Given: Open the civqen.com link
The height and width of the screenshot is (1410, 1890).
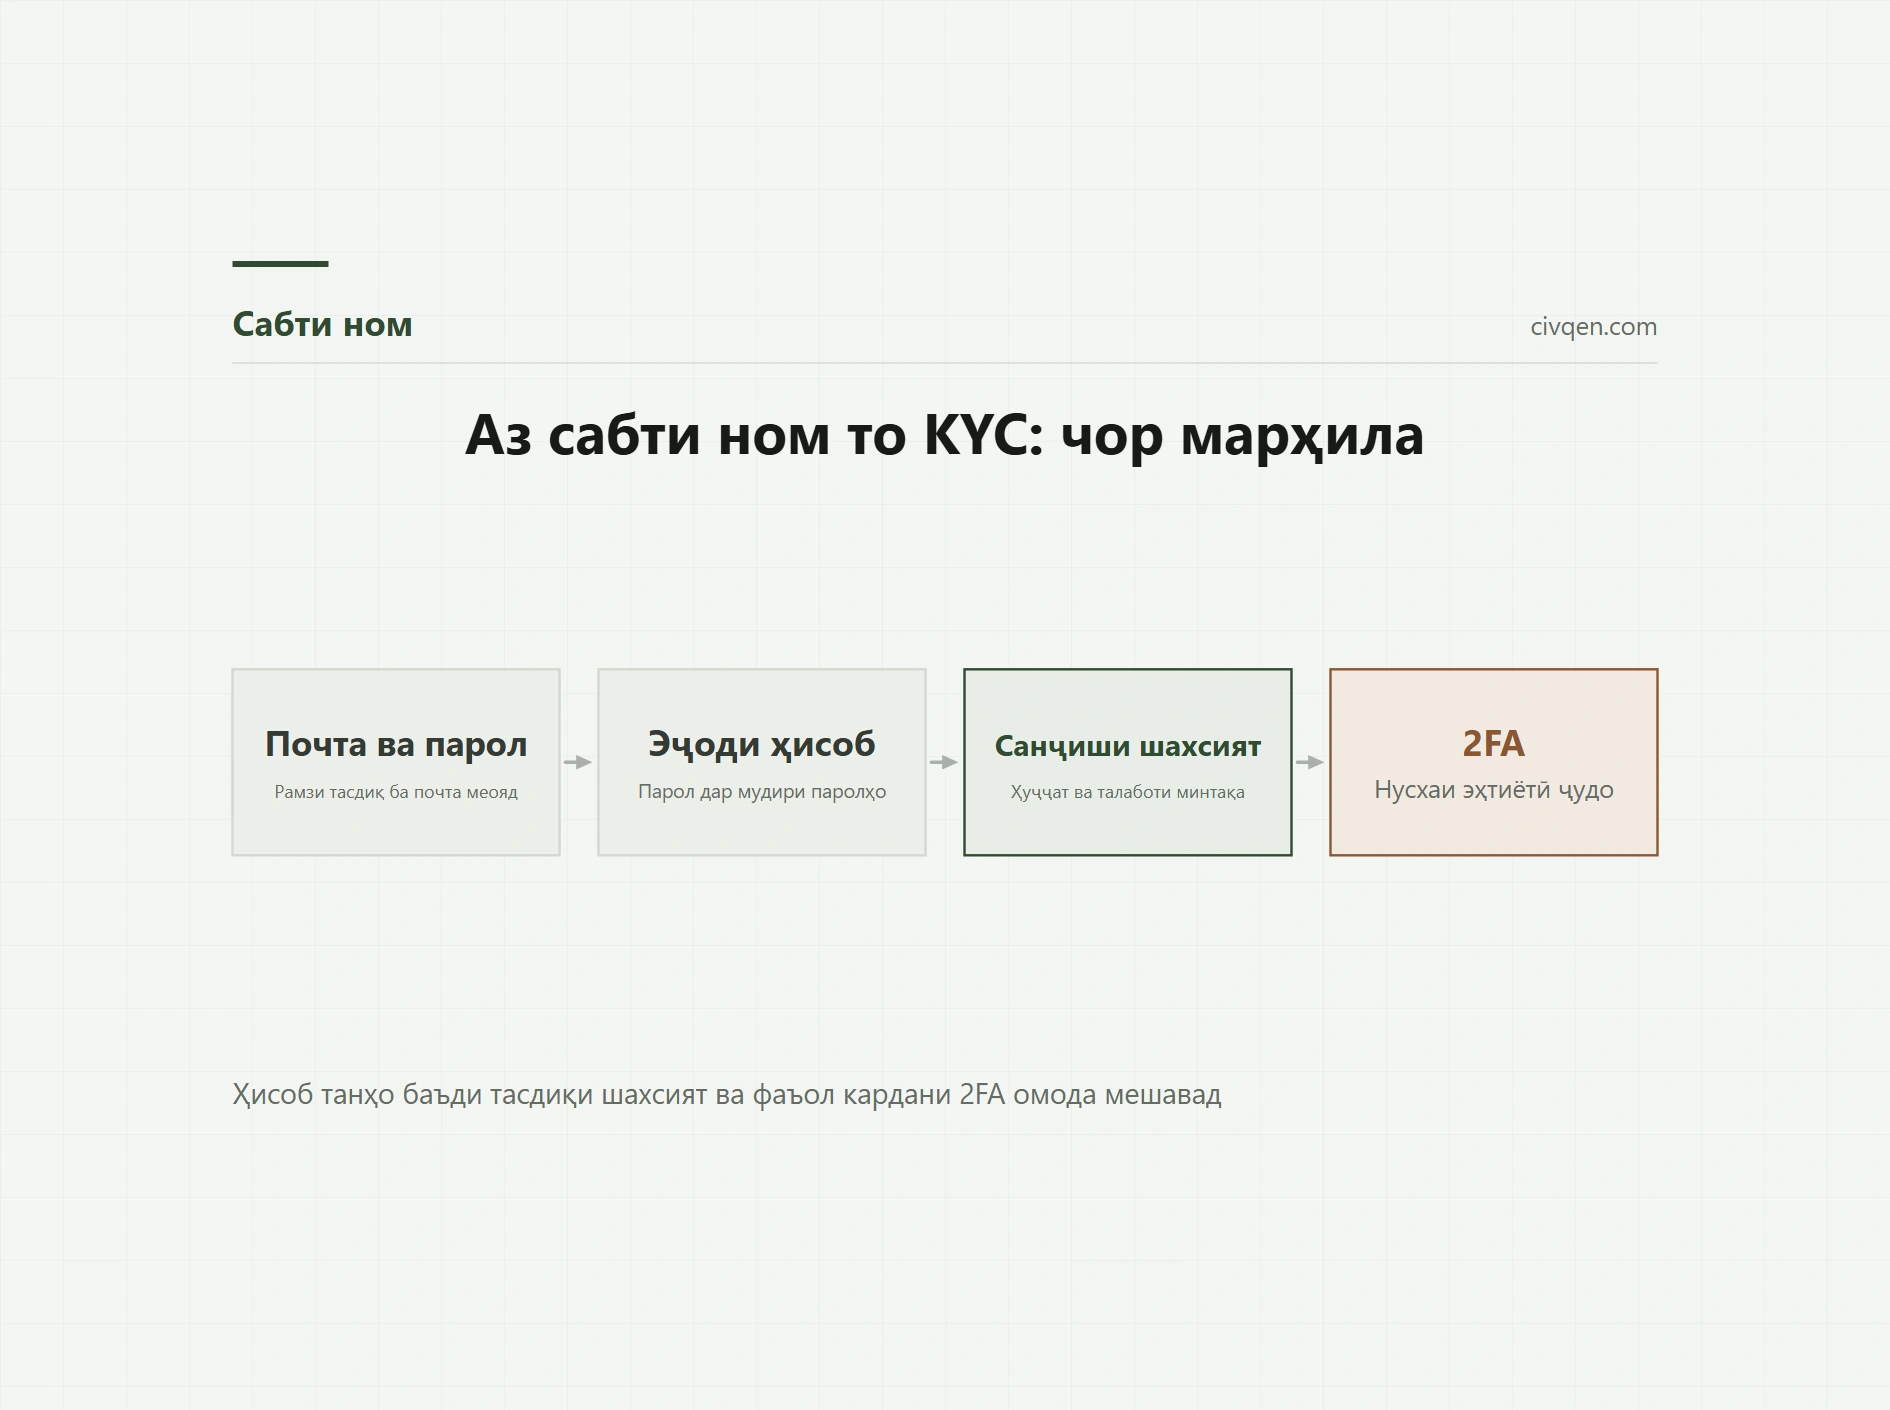Looking at the screenshot, I should (1593, 327).
